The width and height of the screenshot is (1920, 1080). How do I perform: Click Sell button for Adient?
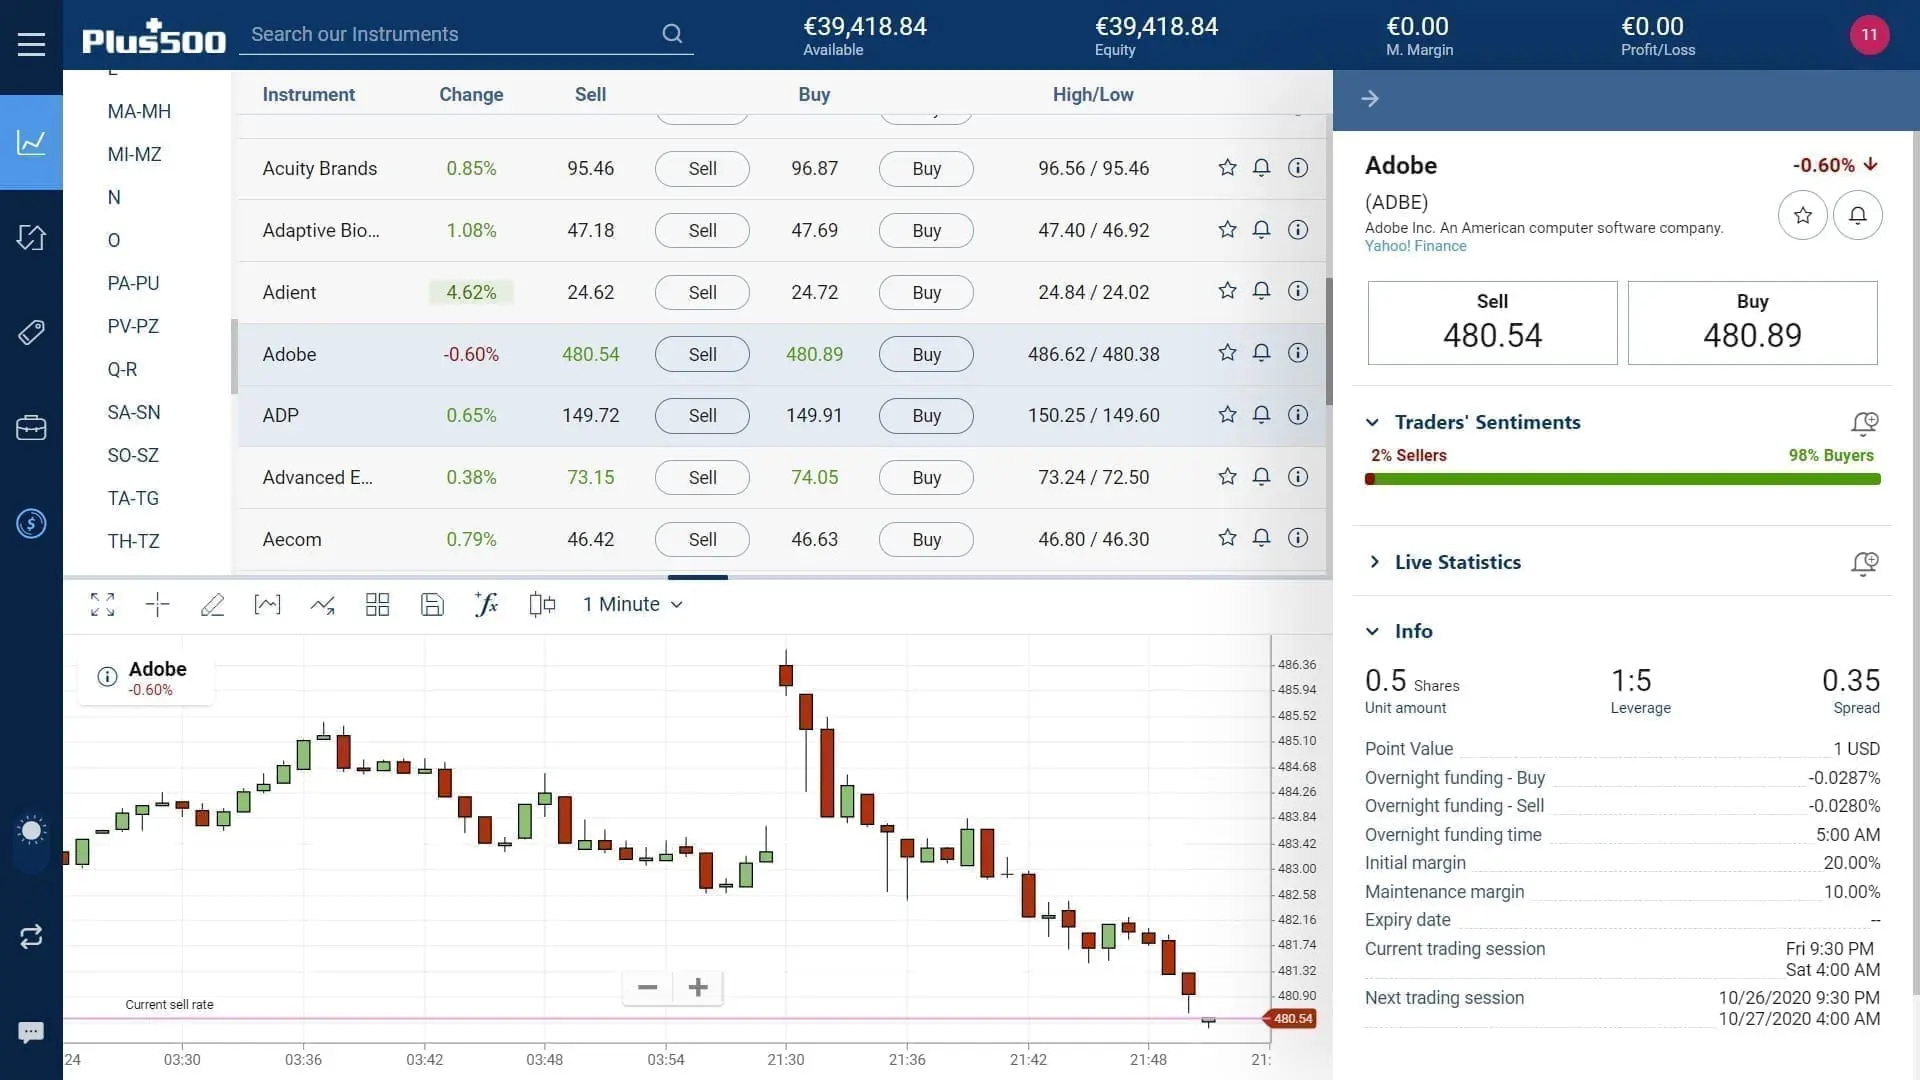[702, 292]
